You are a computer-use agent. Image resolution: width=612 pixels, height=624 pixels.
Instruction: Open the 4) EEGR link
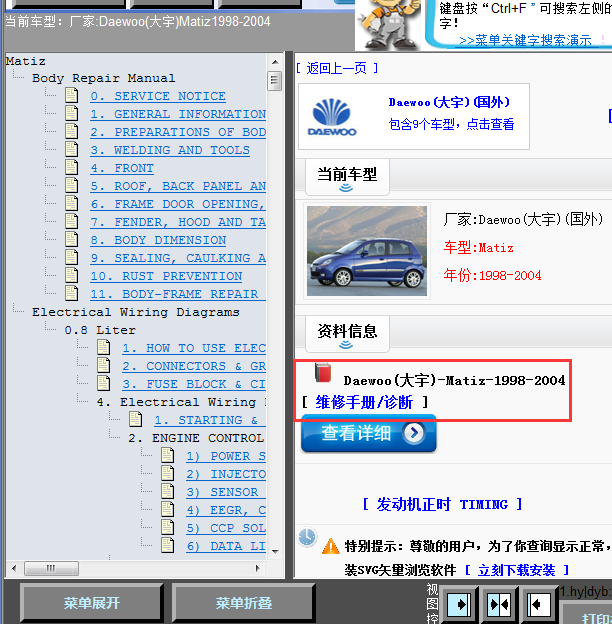pos(226,510)
